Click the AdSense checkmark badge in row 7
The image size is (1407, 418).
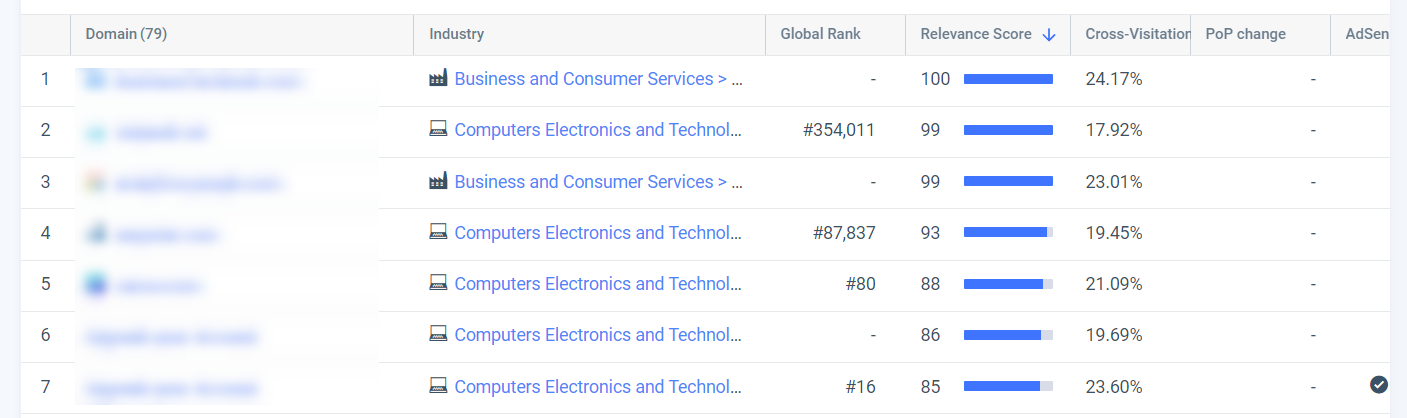[1378, 385]
